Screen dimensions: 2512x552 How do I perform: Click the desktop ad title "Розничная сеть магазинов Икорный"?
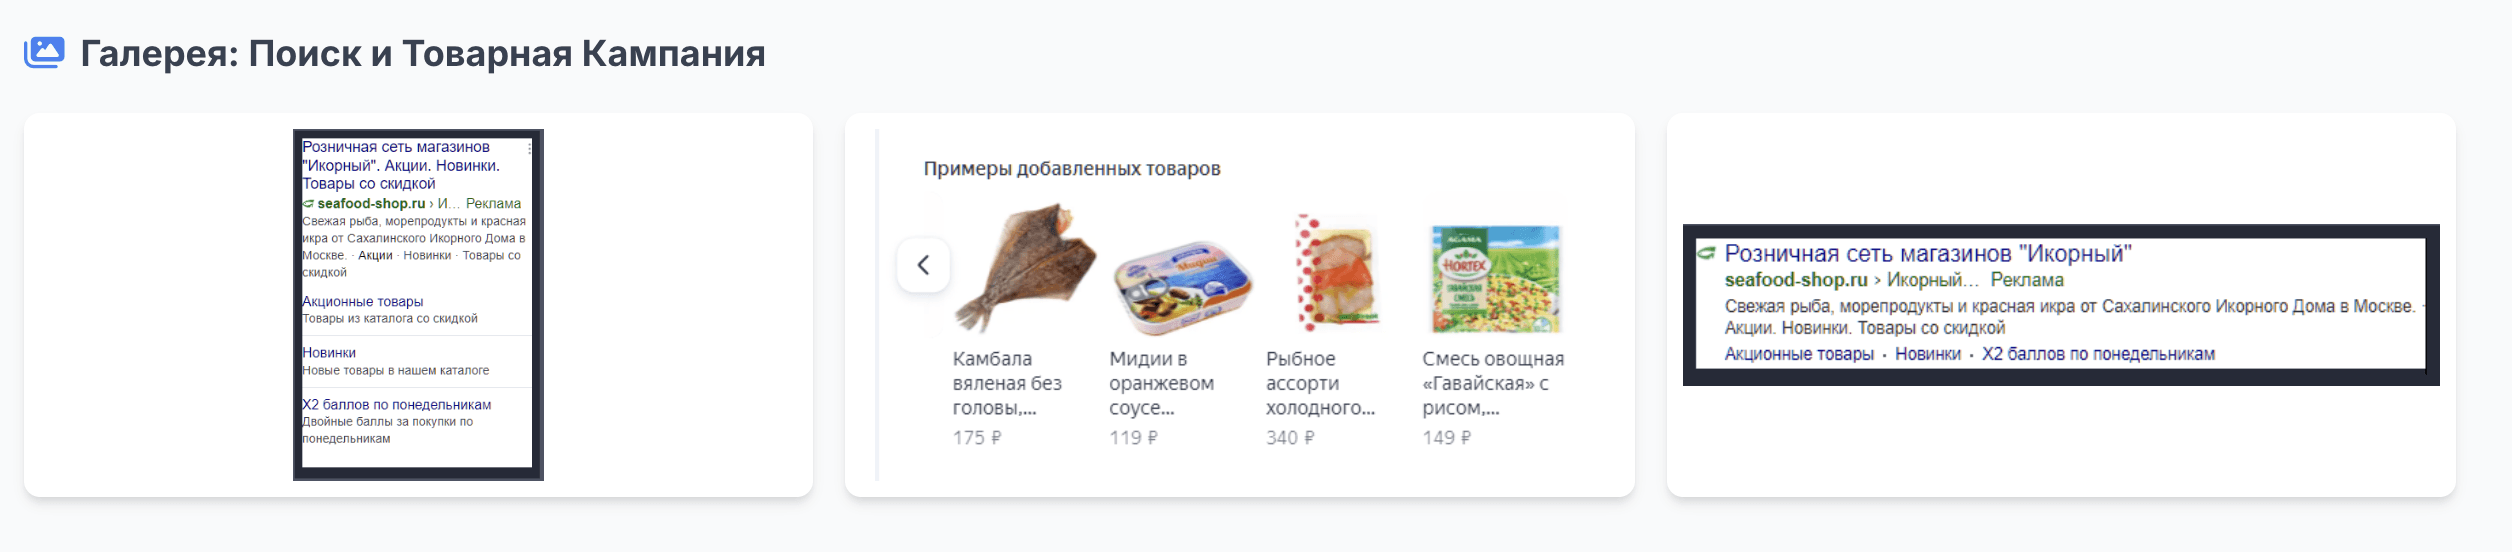[x=1928, y=253]
